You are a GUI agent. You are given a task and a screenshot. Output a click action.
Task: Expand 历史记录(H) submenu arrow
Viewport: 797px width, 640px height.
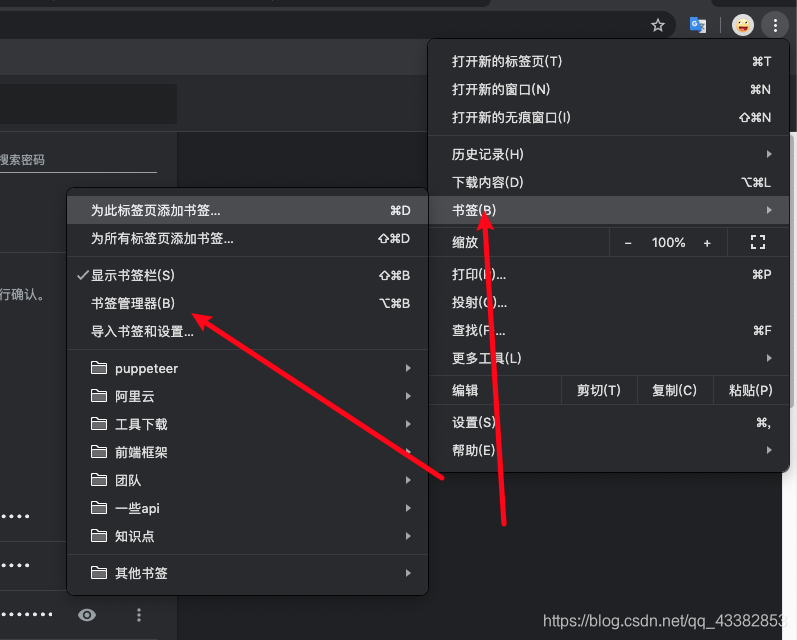(769, 154)
